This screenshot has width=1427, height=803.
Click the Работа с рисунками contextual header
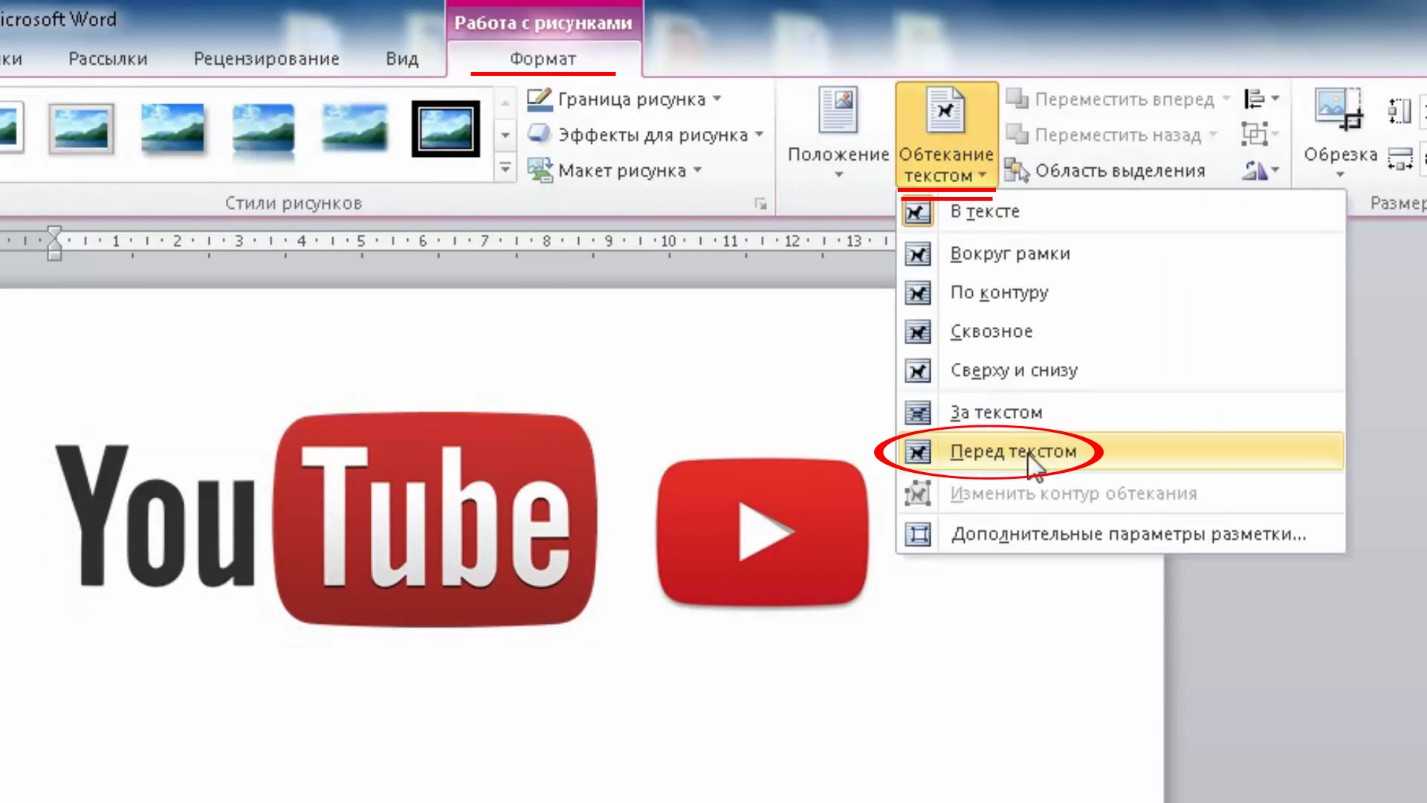click(543, 22)
